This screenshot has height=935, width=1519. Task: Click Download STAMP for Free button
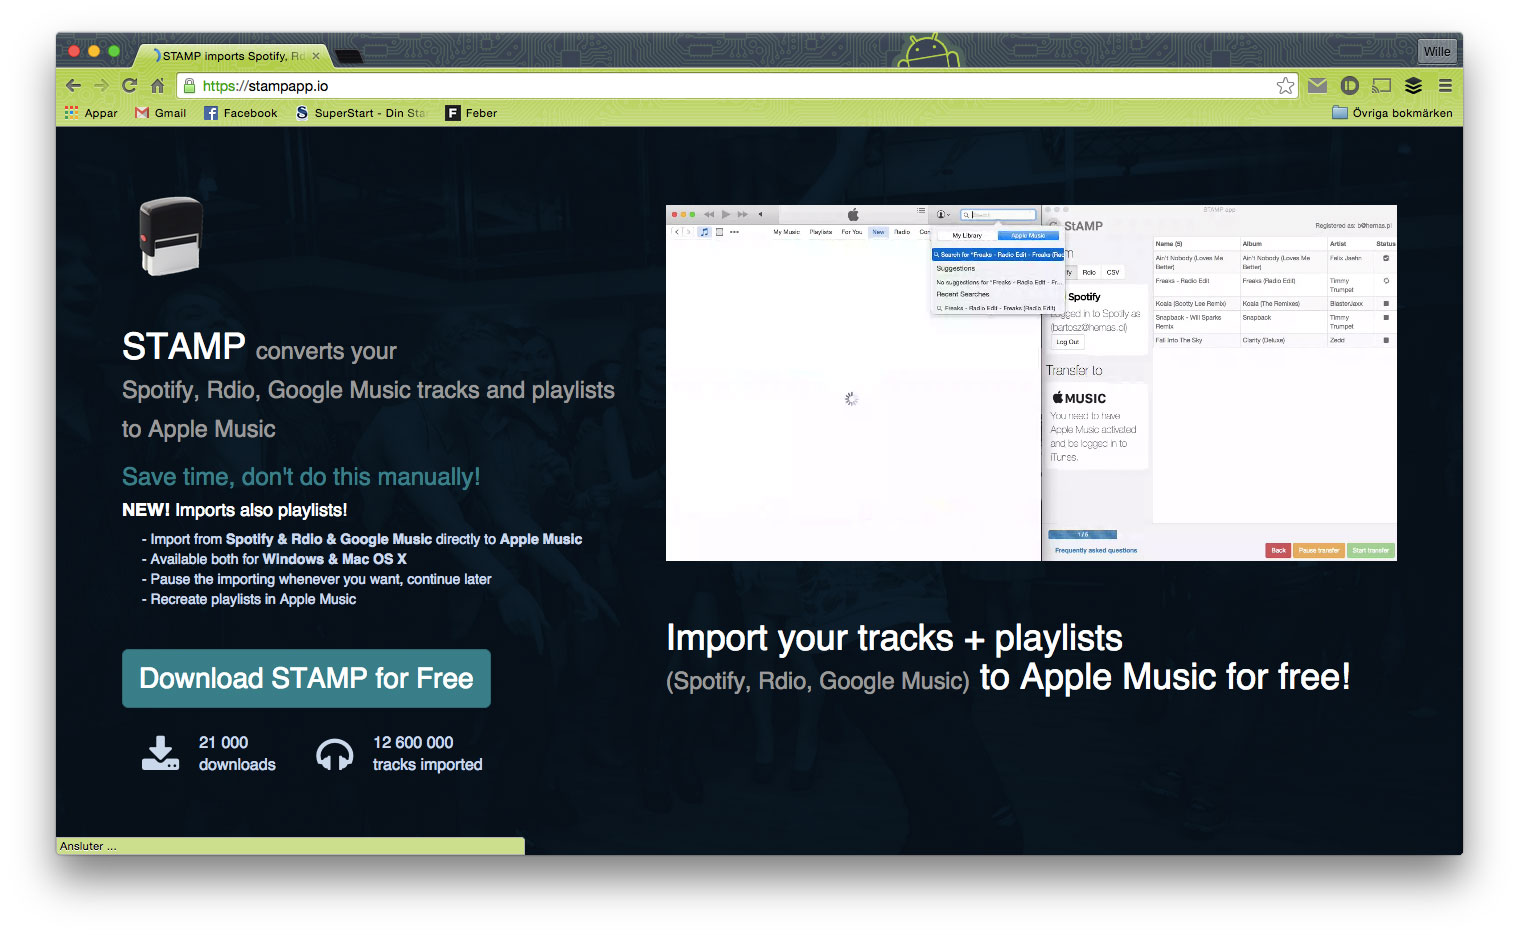coord(306,678)
